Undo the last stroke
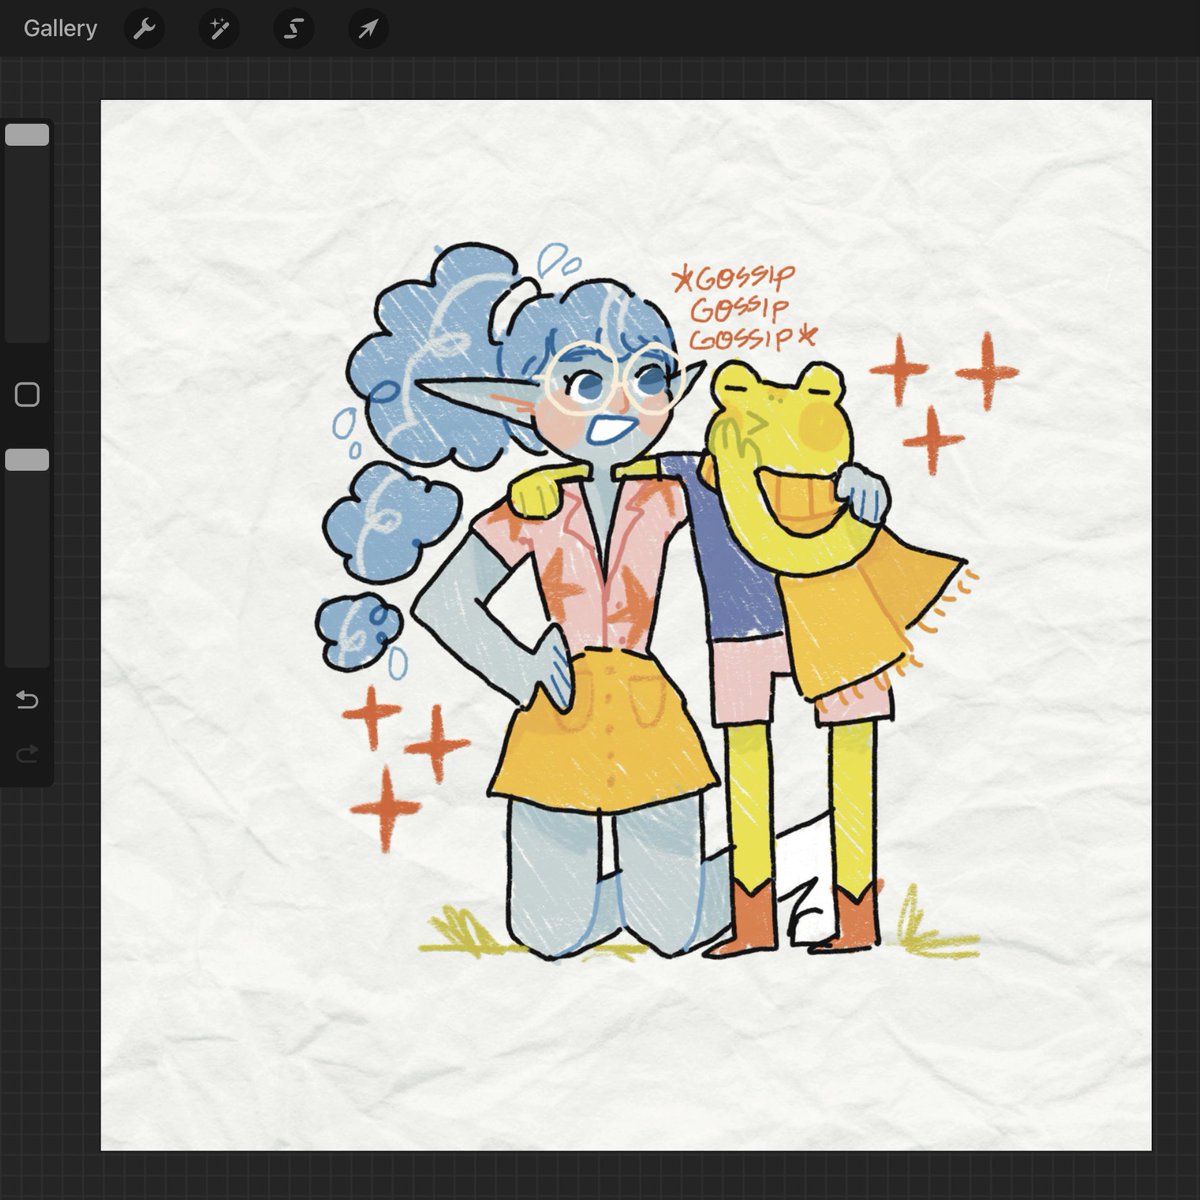The width and height of the screenshot is (1200, 1200). (x=27, y=700)
